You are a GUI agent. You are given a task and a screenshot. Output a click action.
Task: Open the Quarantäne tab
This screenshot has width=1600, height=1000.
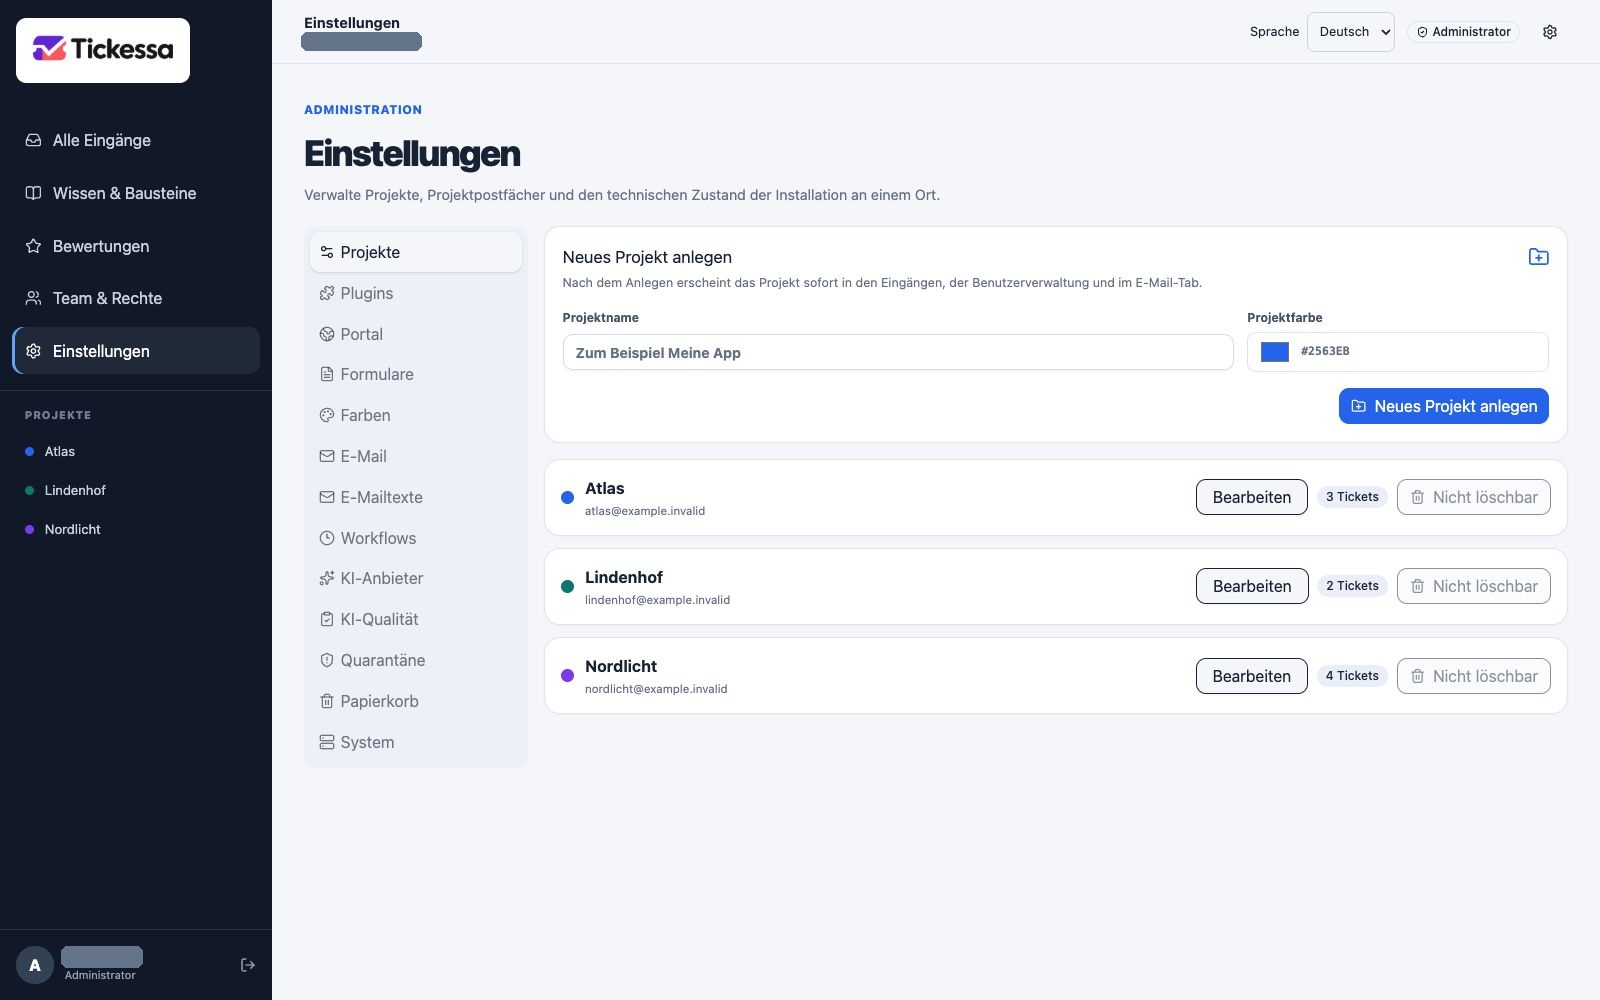pyautogui.click(x=416, y=660)
